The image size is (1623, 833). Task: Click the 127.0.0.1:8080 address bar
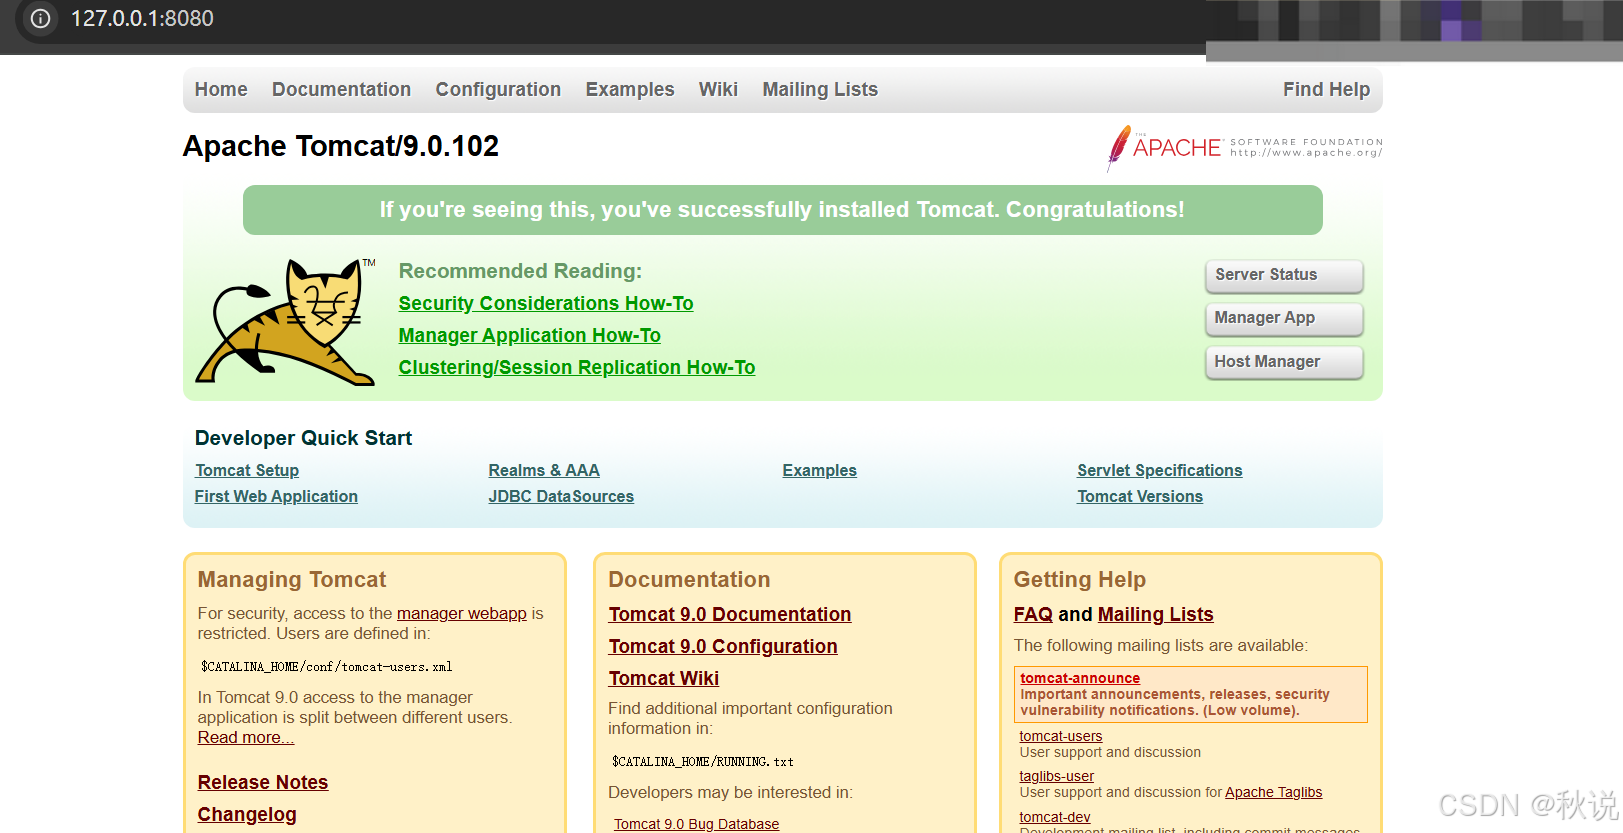point(142,18)
